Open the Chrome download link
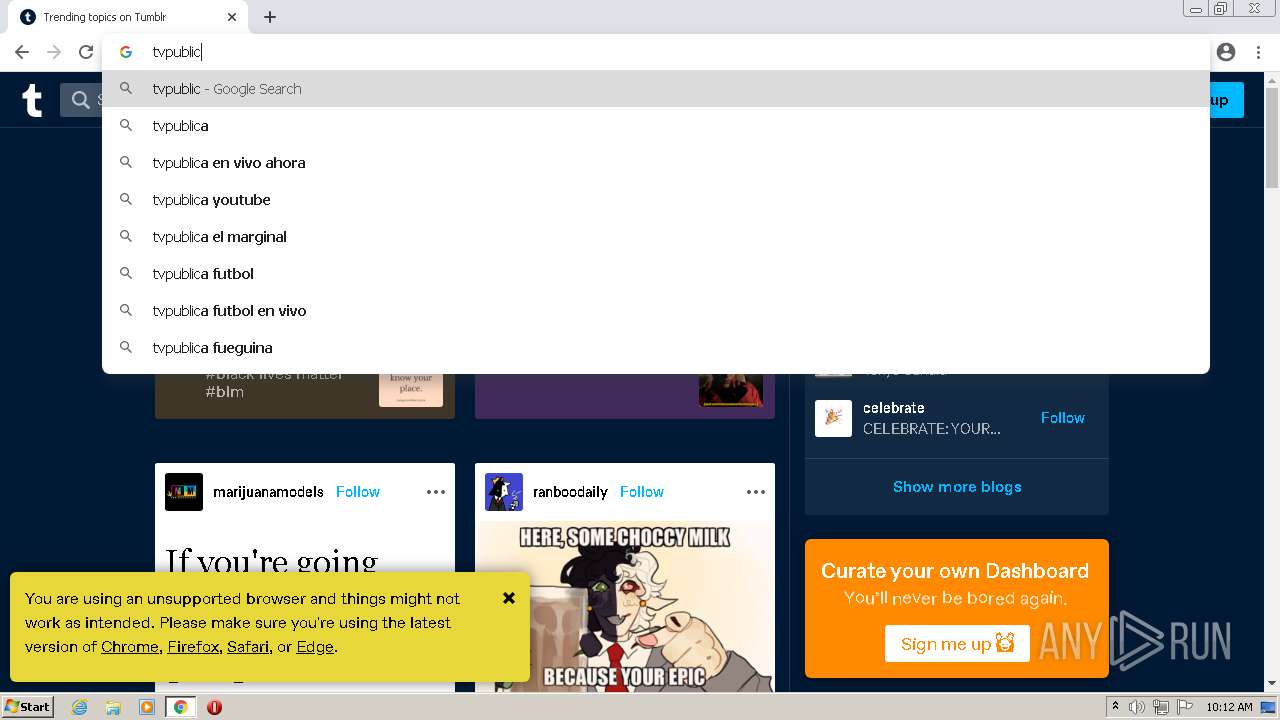Viewport: 1280px width, 720px height. point(129,647)
